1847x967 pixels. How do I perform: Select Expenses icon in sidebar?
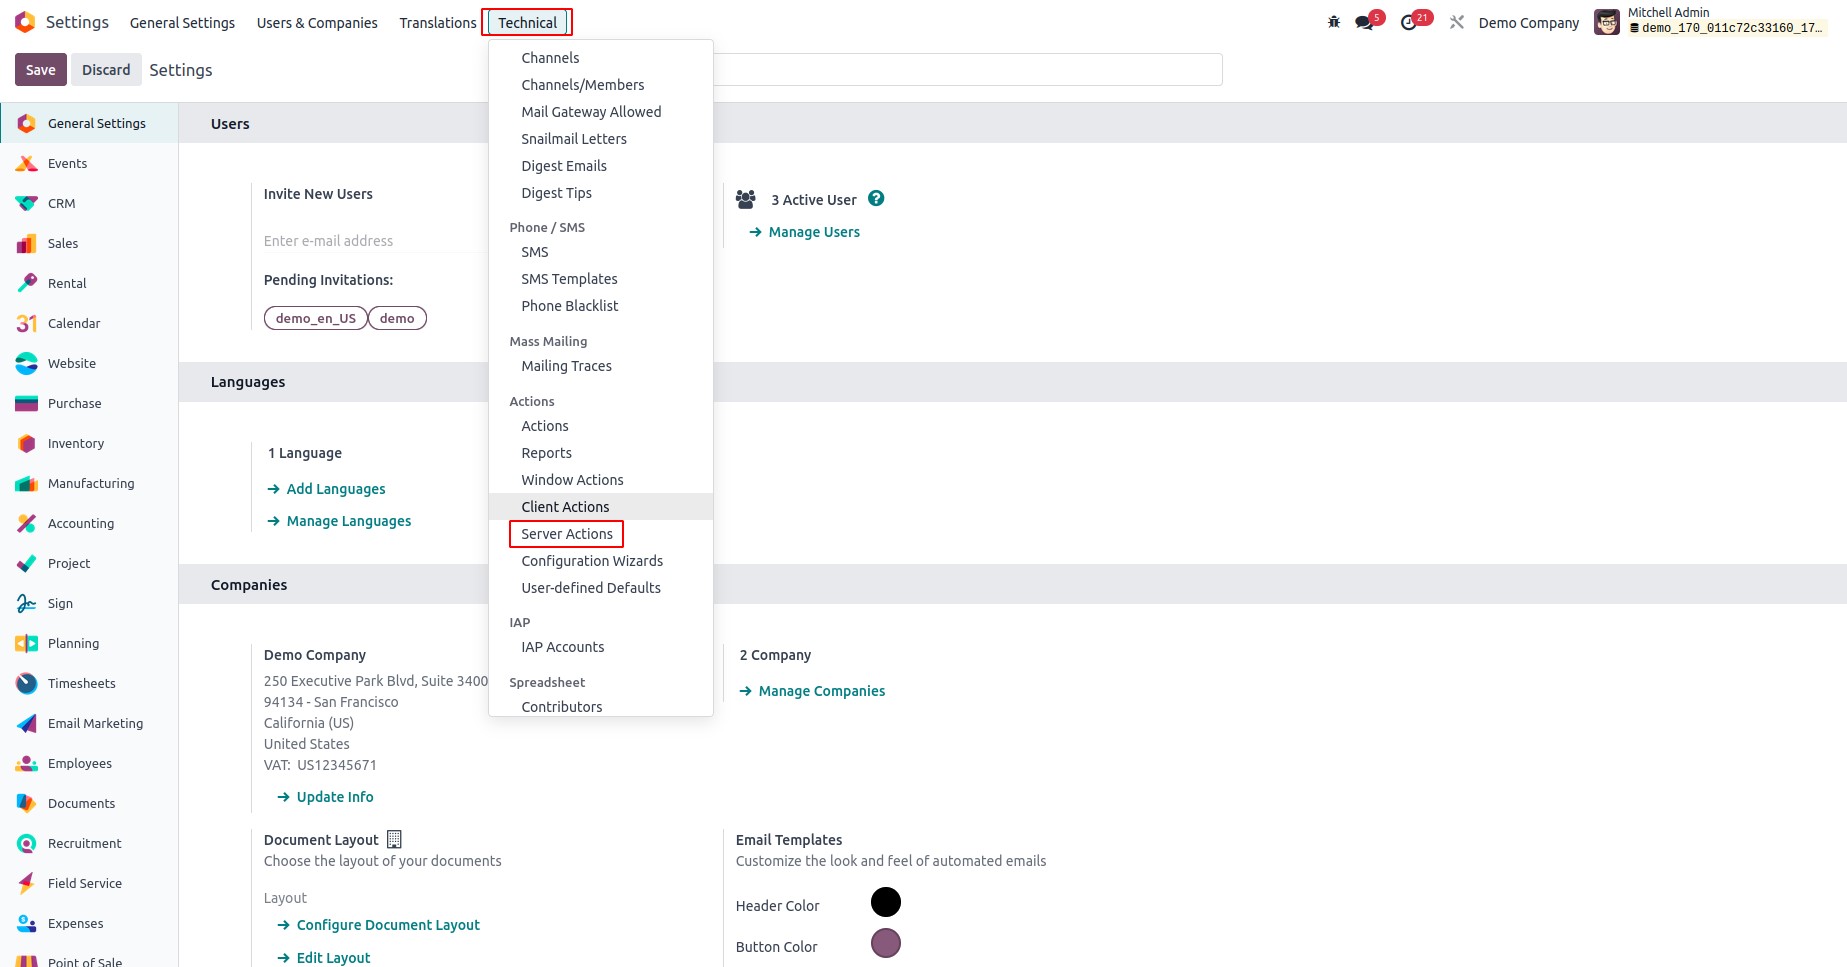click(x=27, y=923)
